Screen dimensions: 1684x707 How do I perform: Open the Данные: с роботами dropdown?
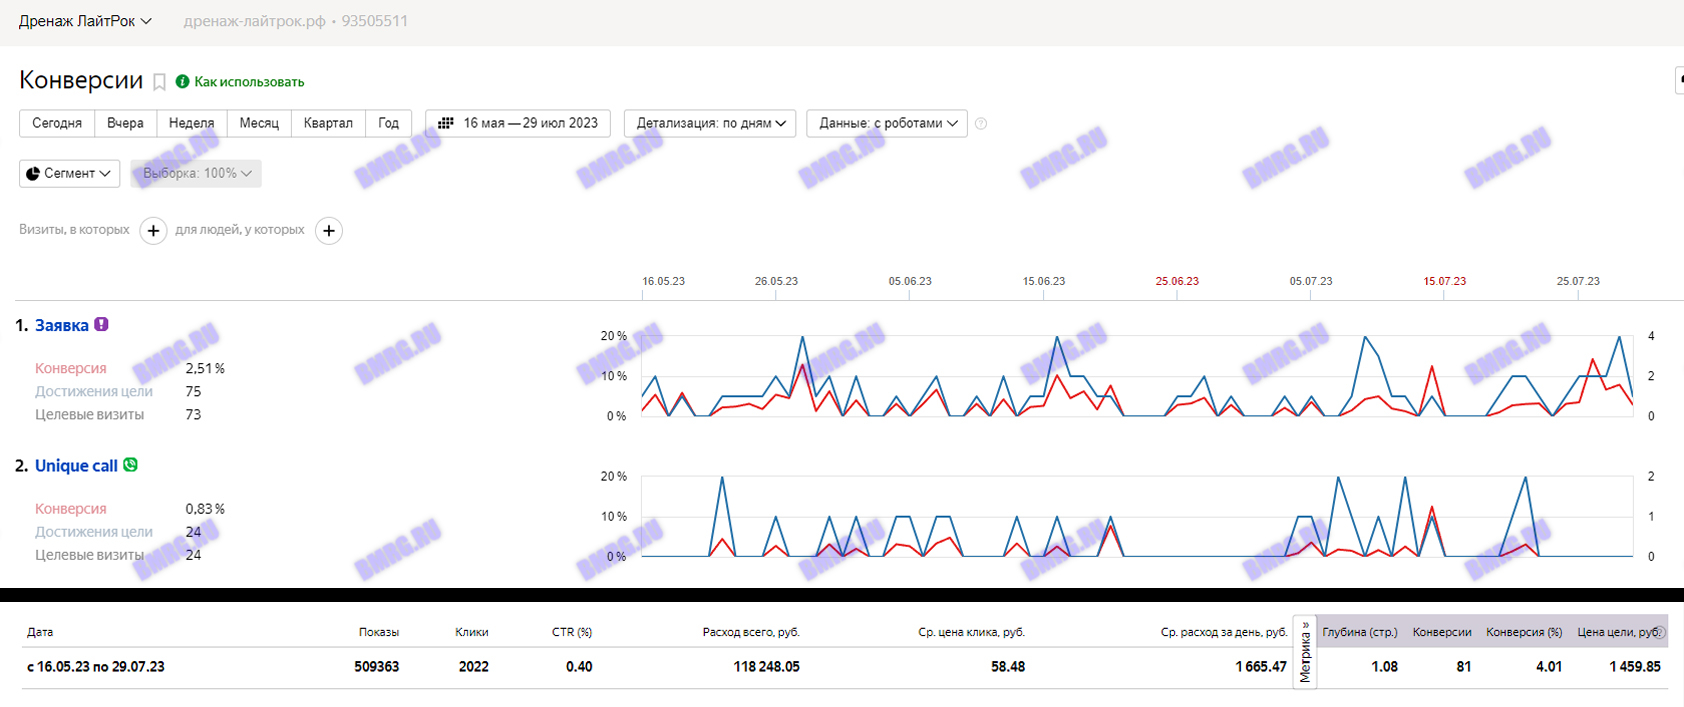(x=887, y=123)
